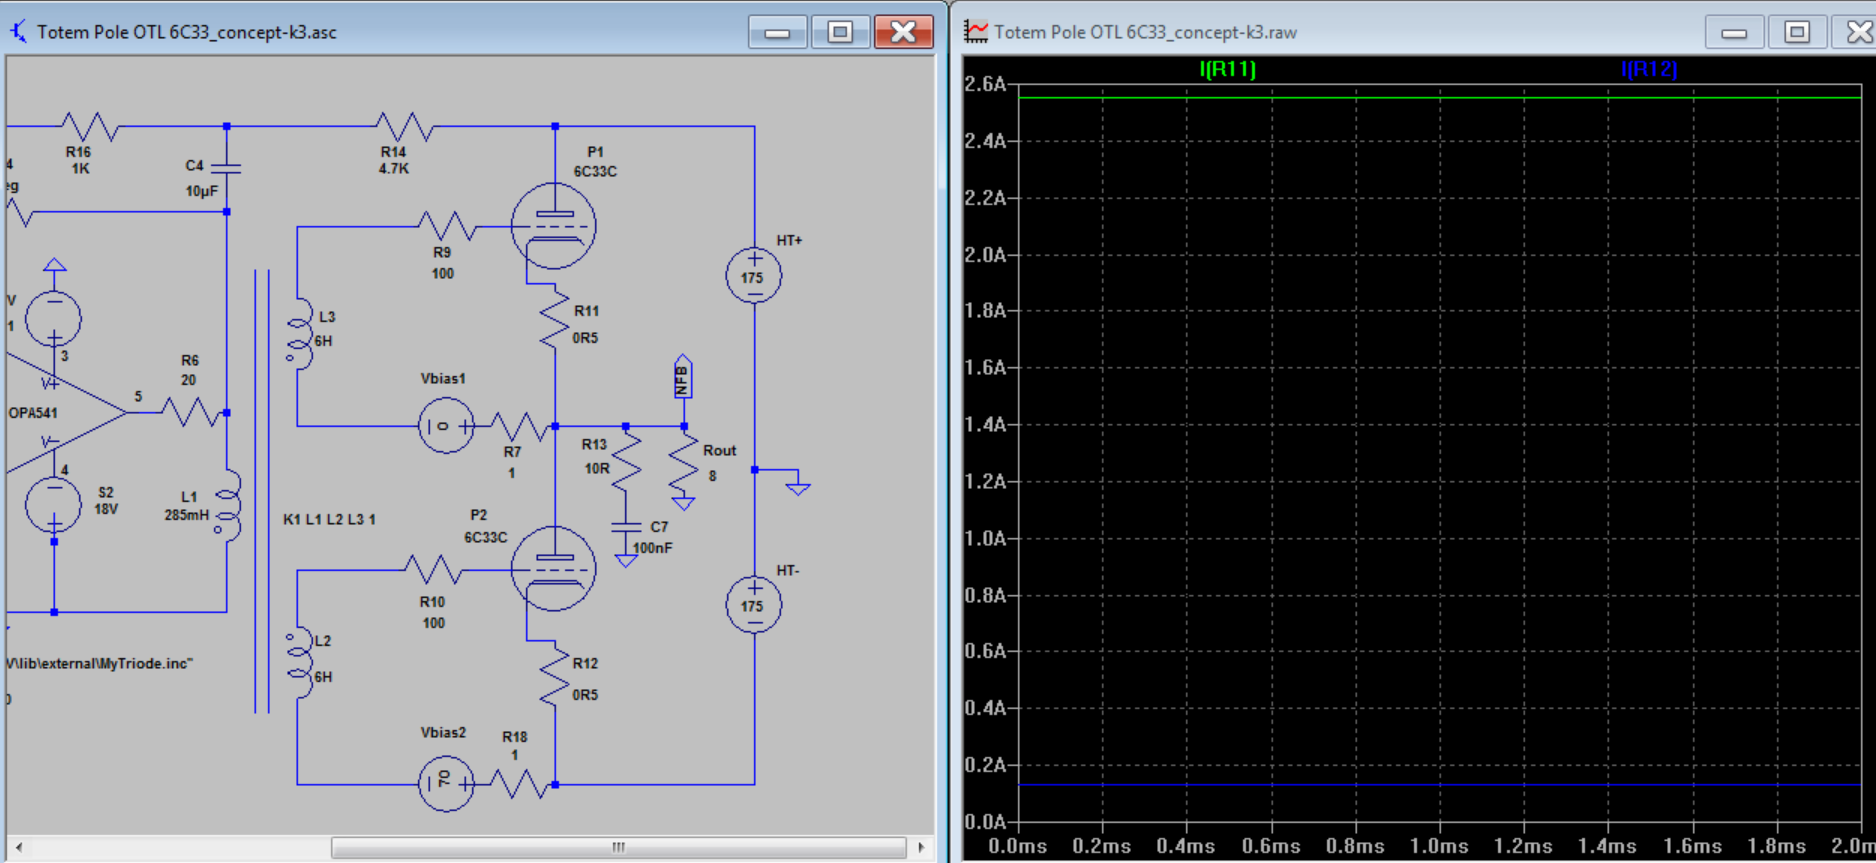This screenshot has height=863, width=1876.
Task: Select the Vbias2 voltage source symbol
Action: click(x=446, y=784)
